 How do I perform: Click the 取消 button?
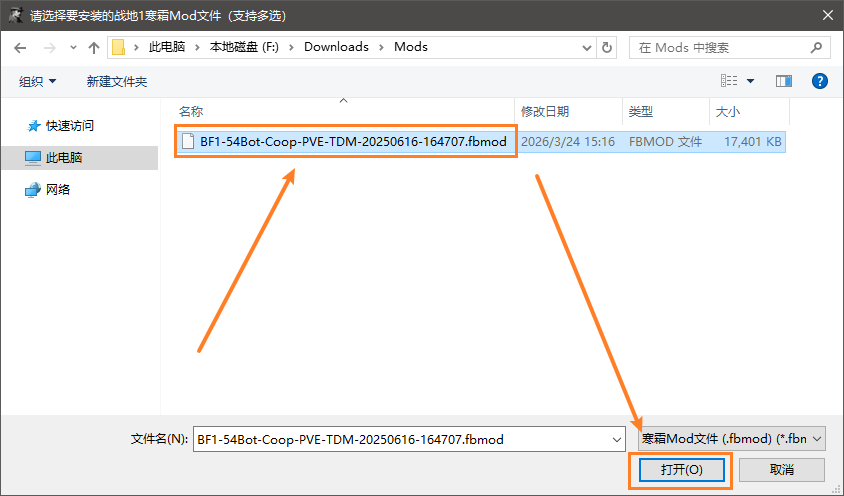[x=782, y=469]
